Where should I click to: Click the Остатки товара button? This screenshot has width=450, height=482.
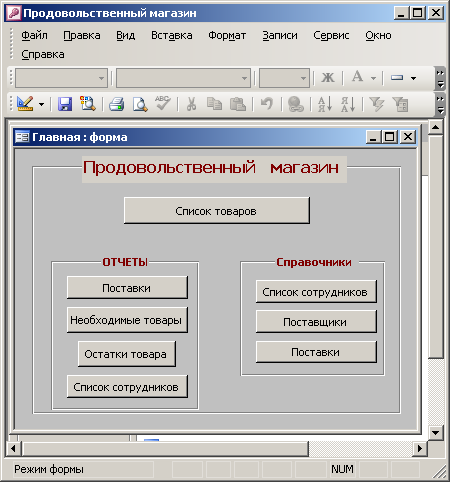pyautogui.click(x=126, y=354)
